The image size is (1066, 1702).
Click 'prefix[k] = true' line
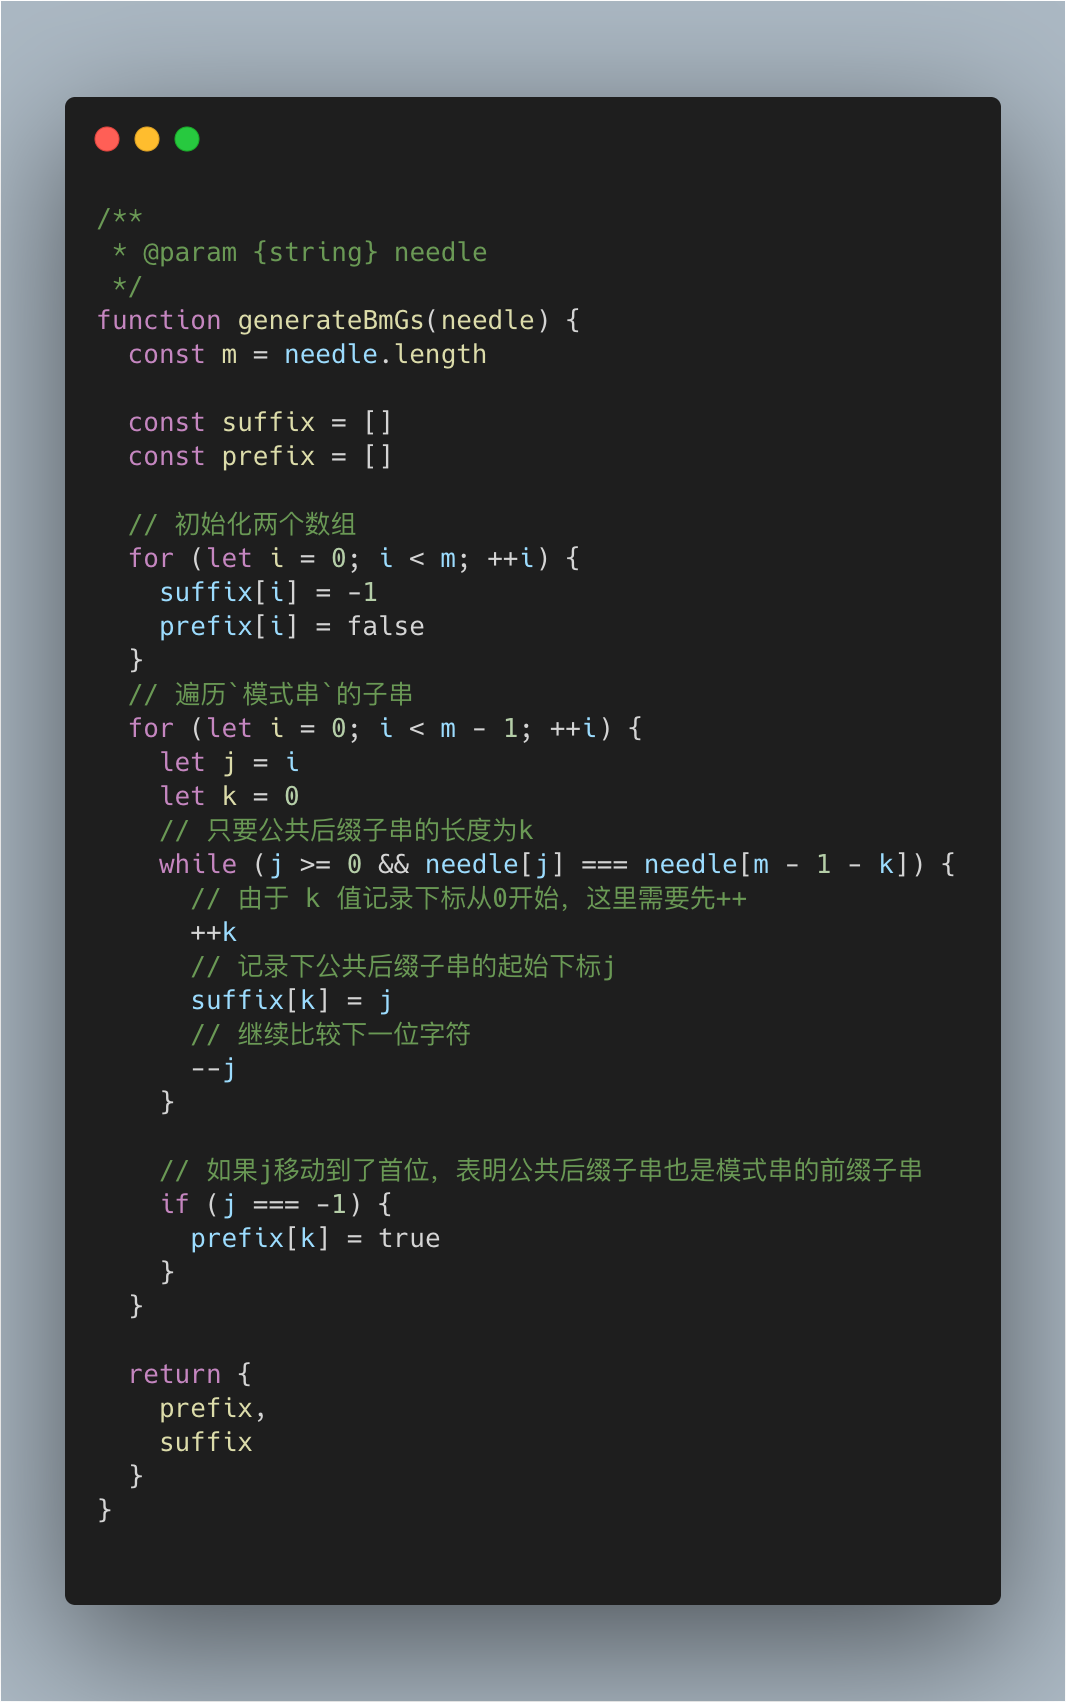click(x=315, y=1238)
